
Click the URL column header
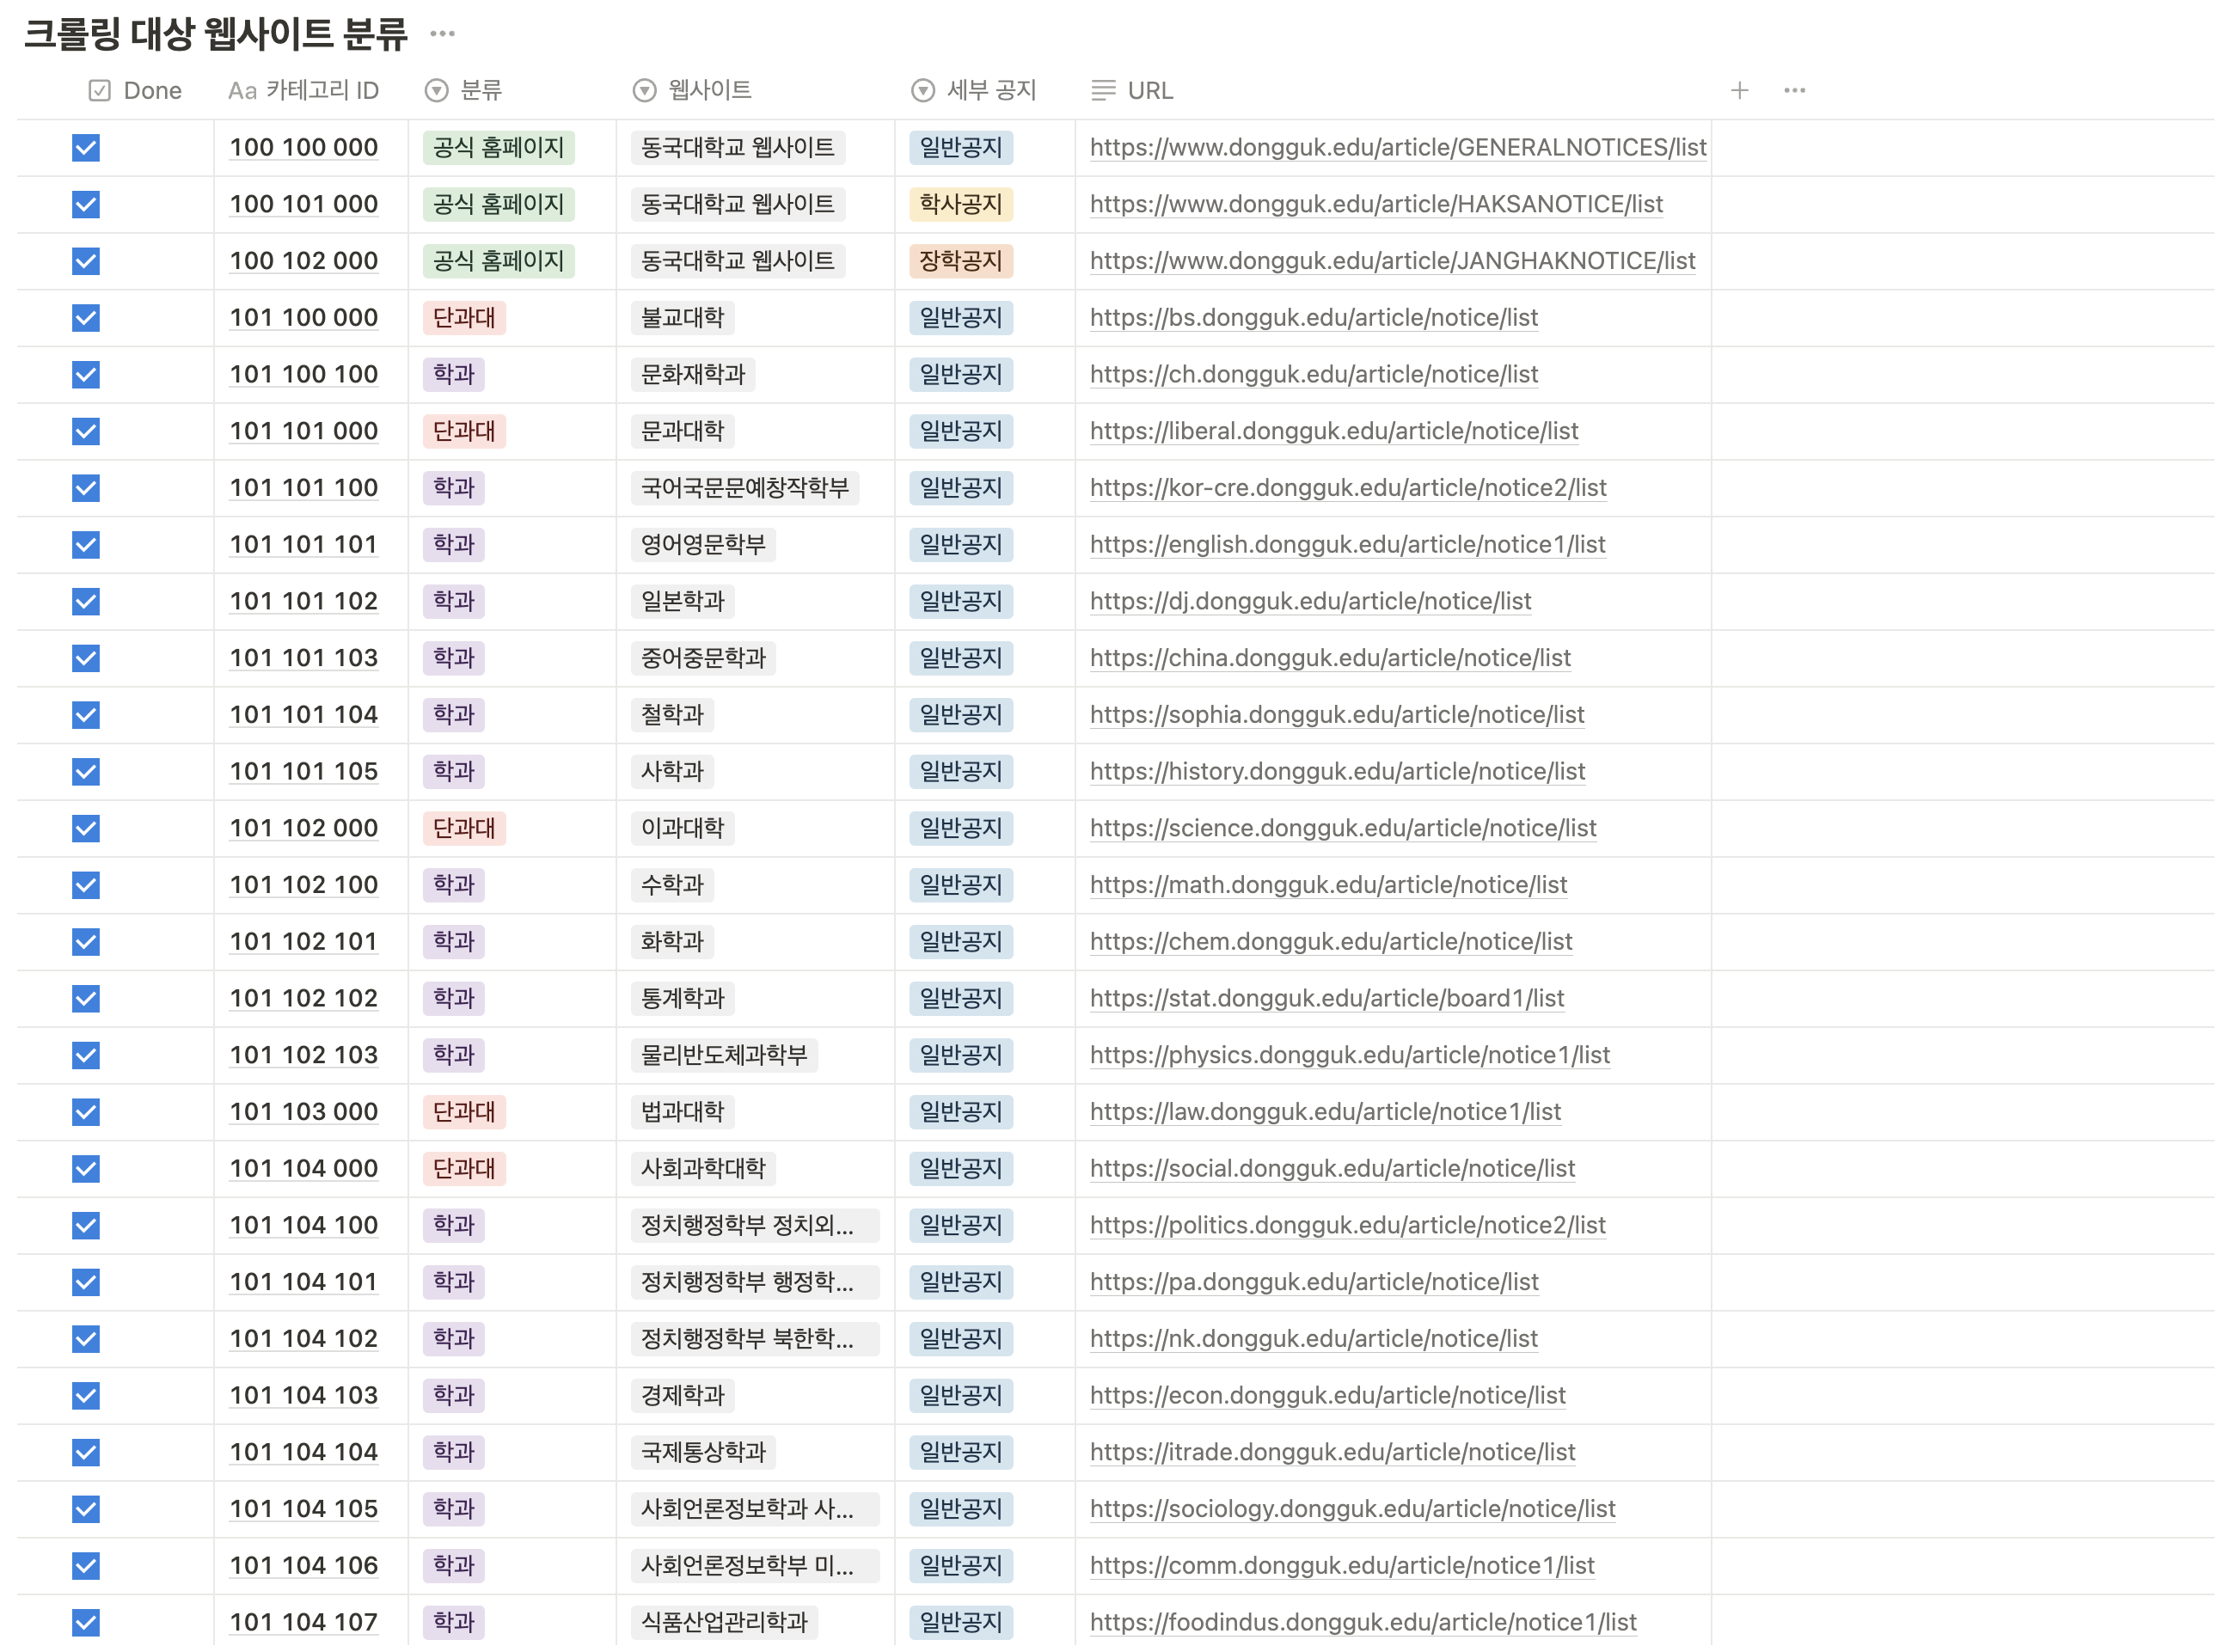[1150, 91]
